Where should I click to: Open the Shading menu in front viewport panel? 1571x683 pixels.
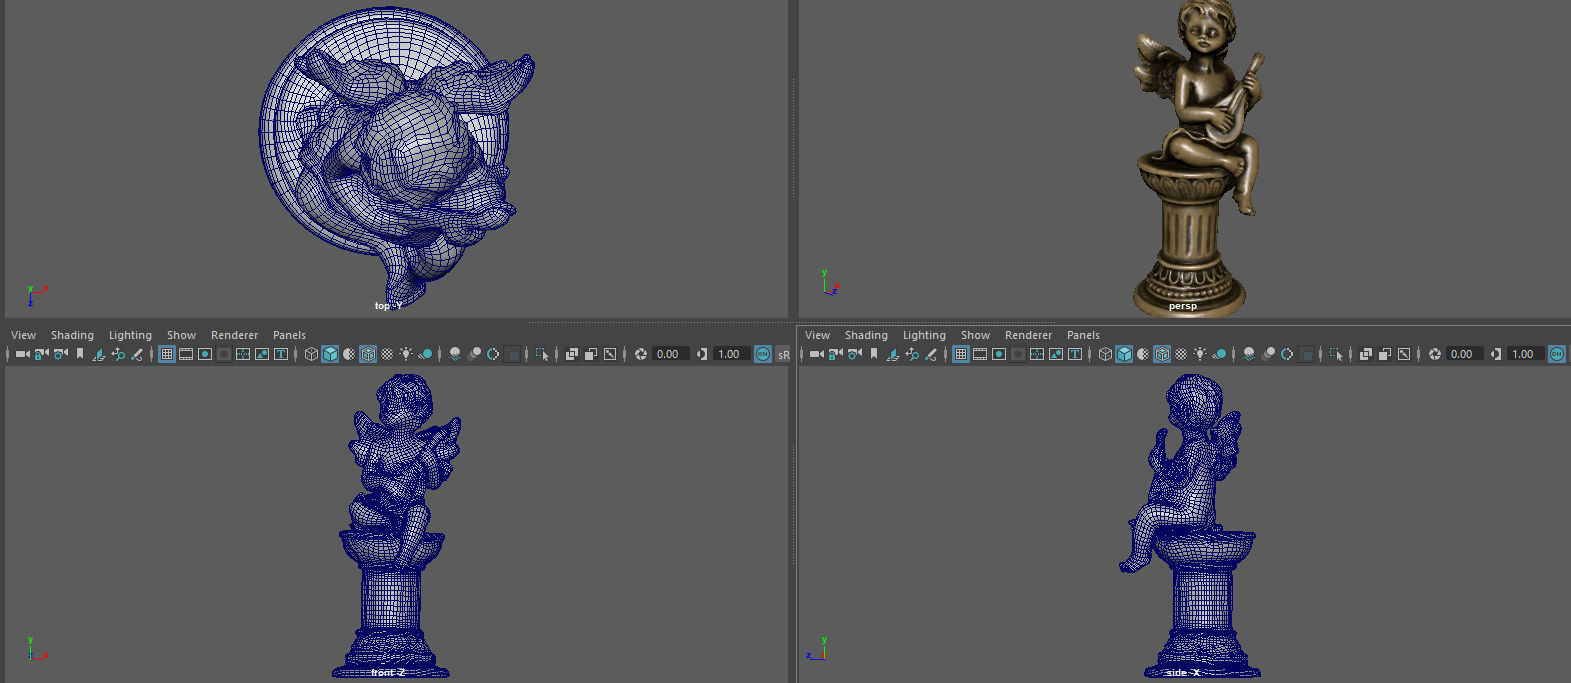point(72,335)
